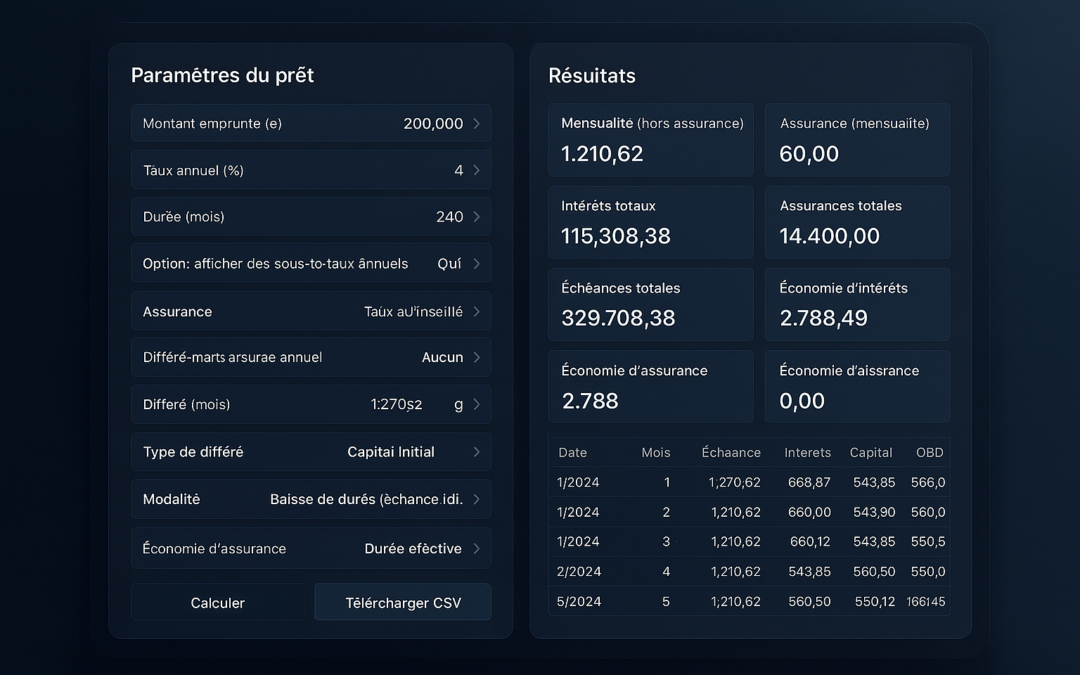Click the Assurance (mensualité) result card
Image resolution: width=1080 pixels, height=675 pixels.
point(857,139)
